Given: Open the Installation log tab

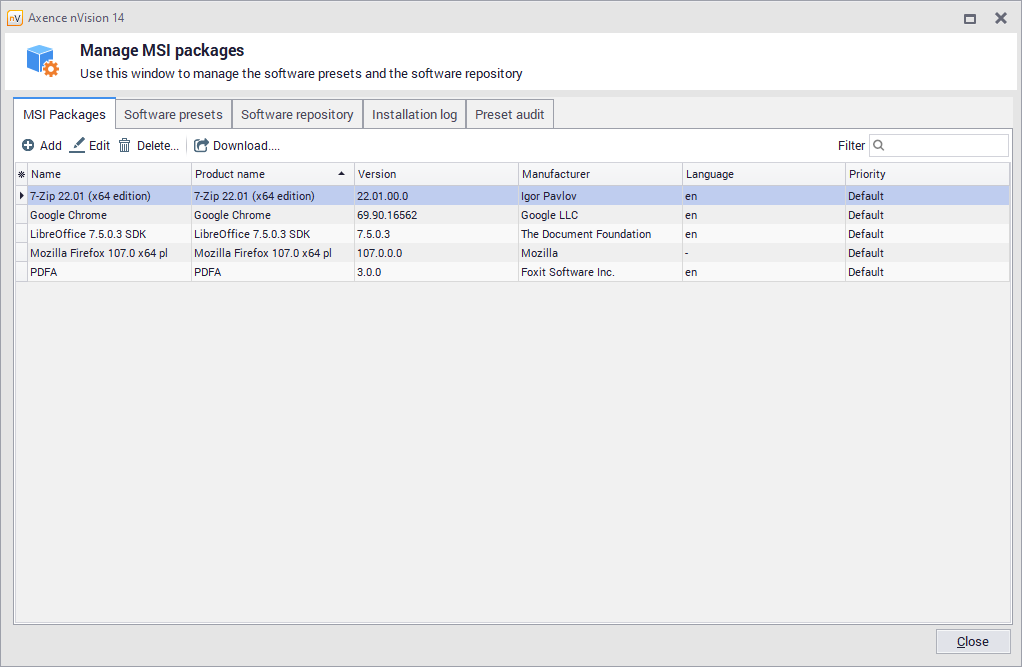Looking at the screenshot, I should (x=414, y=115).
